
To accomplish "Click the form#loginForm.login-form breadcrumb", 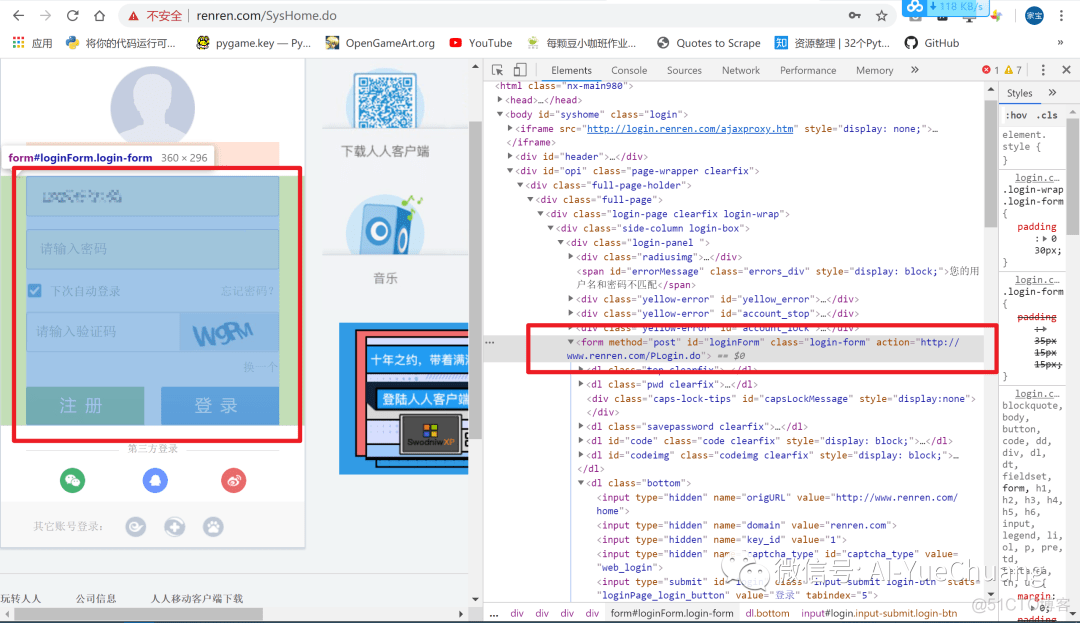I will coord(672,613).
